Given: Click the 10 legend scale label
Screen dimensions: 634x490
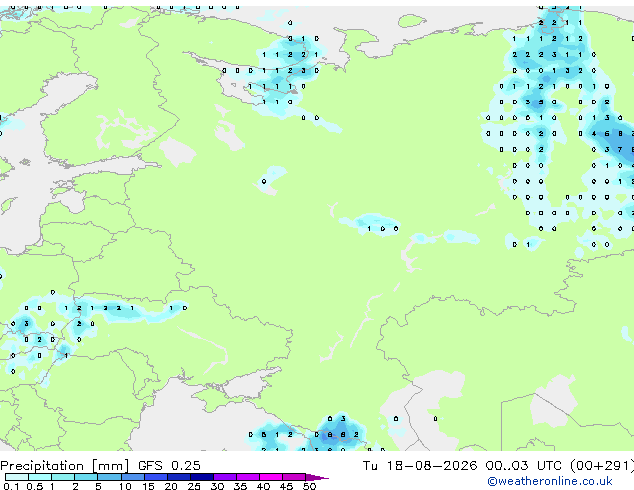Looking at the screenshot, I should coord(125,486).
